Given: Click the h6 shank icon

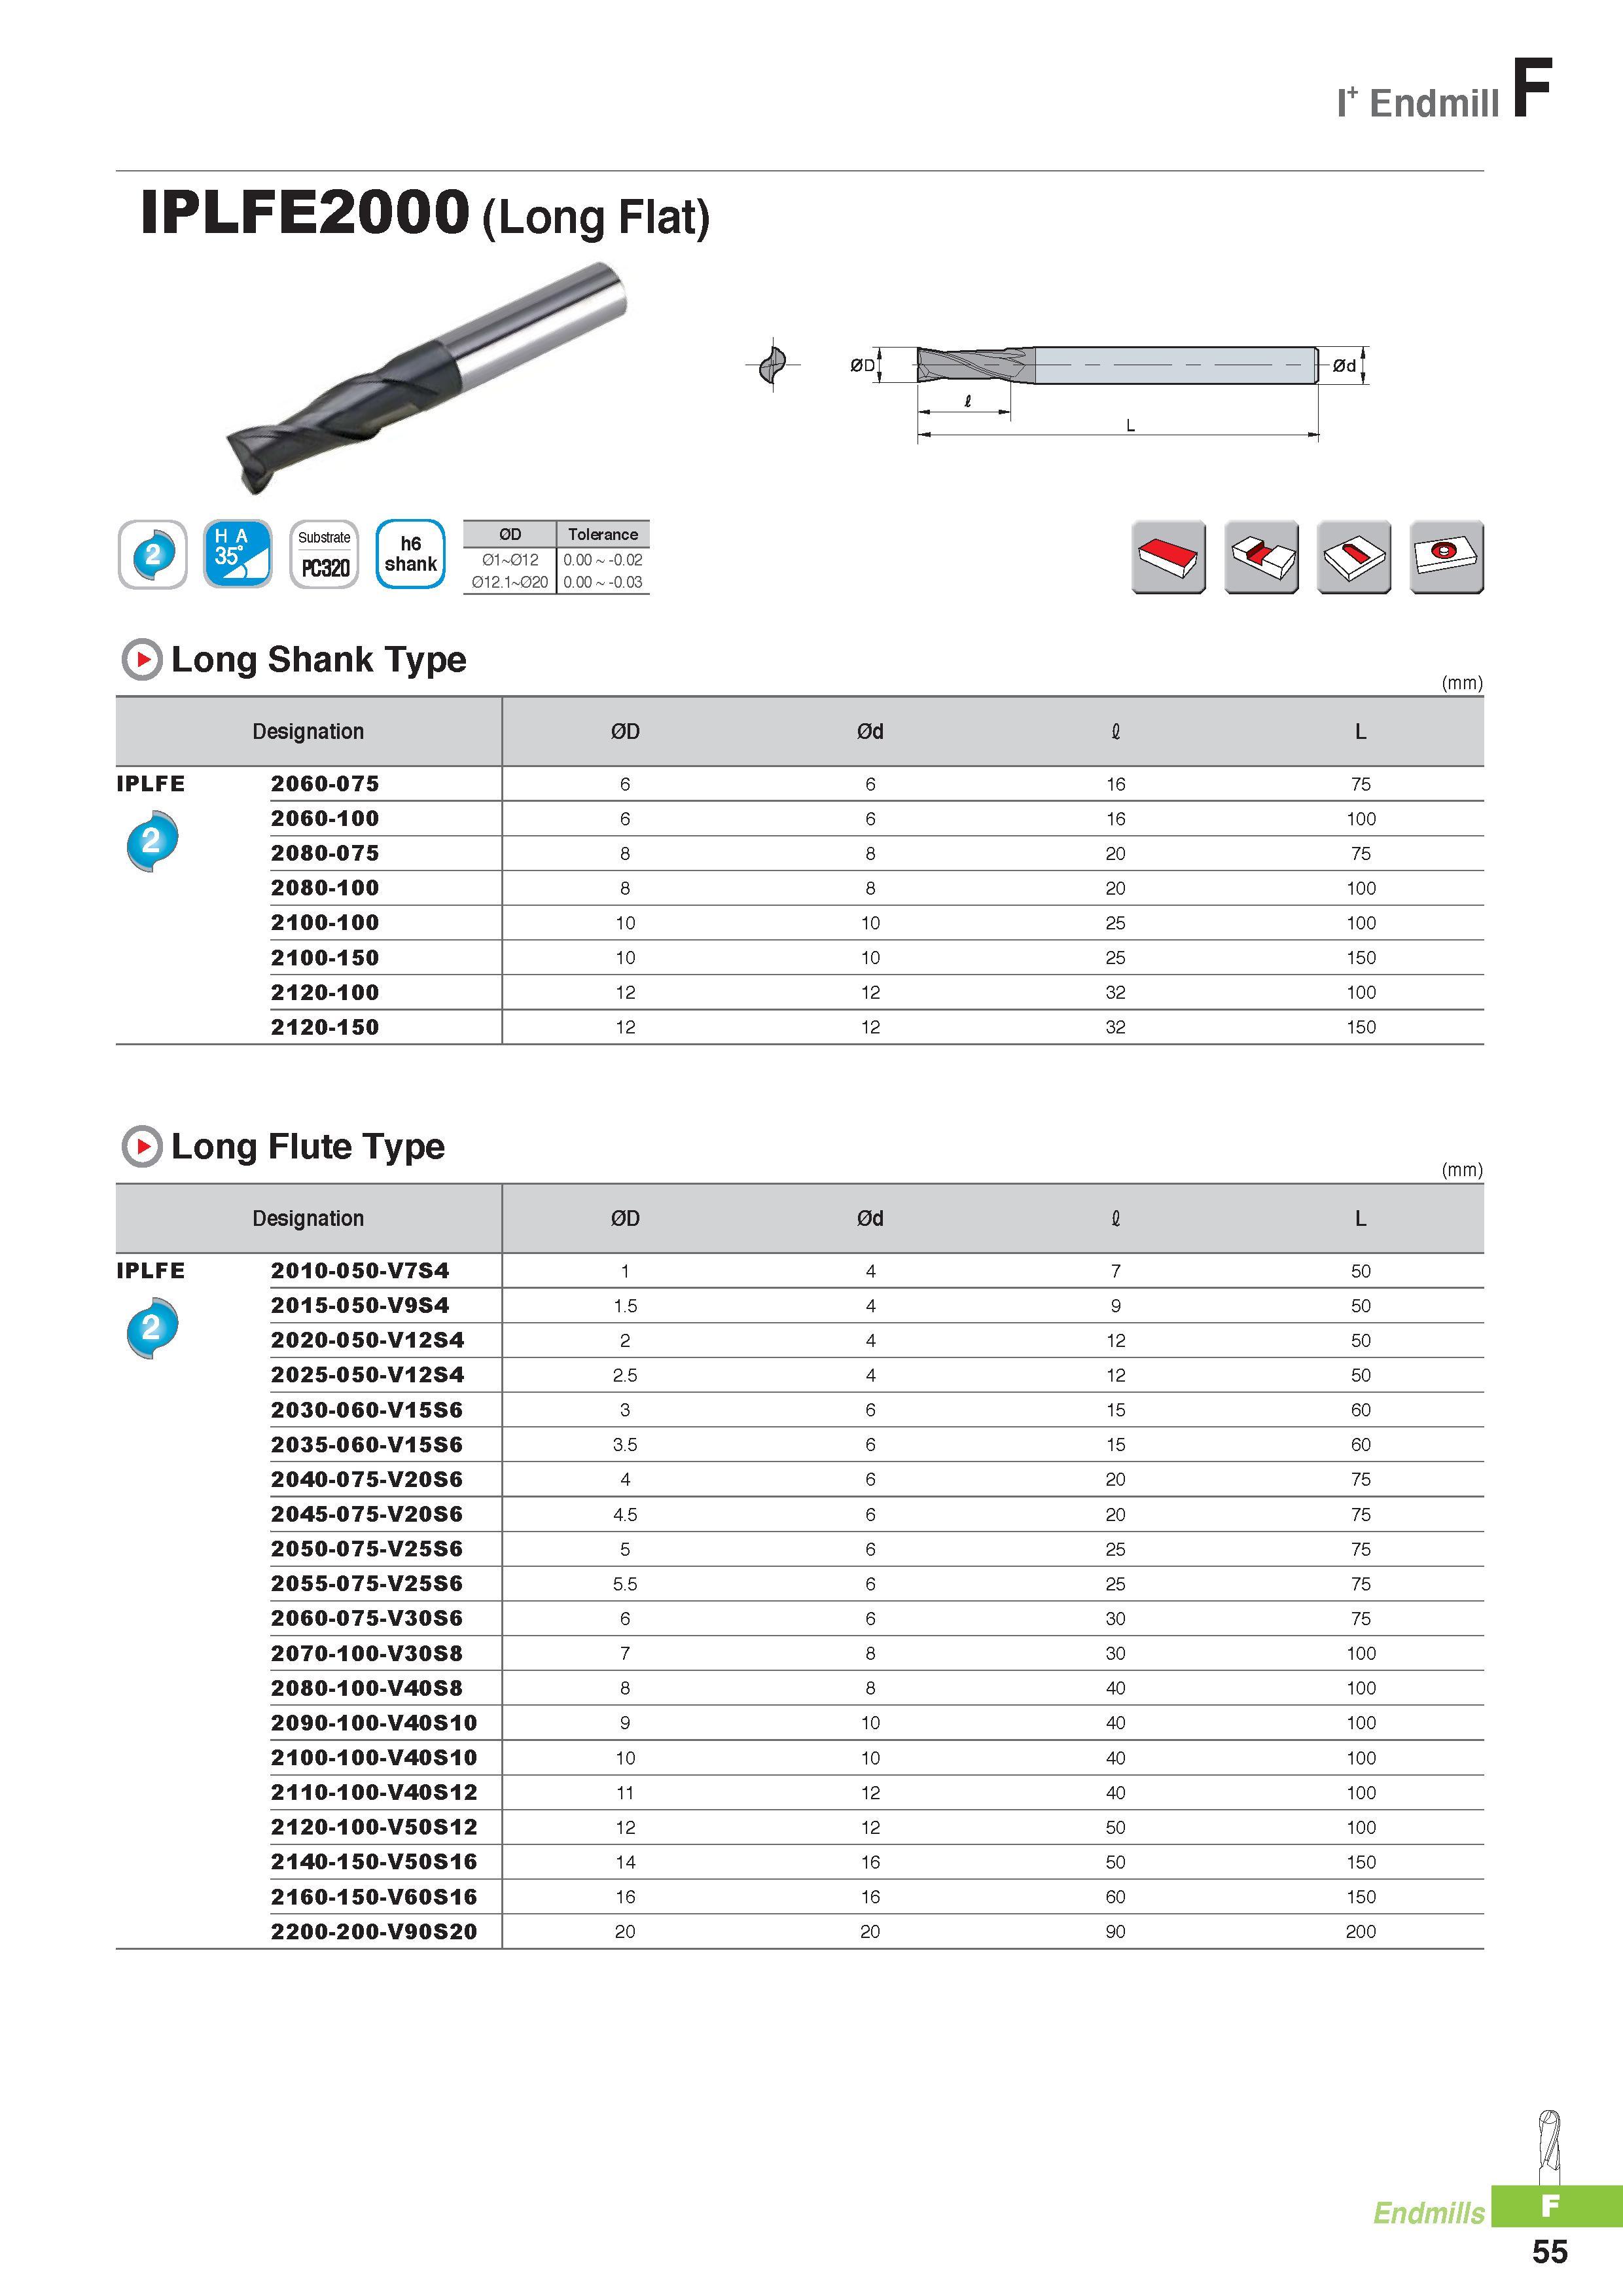Looking at the screenshot, I should [410, 554].
